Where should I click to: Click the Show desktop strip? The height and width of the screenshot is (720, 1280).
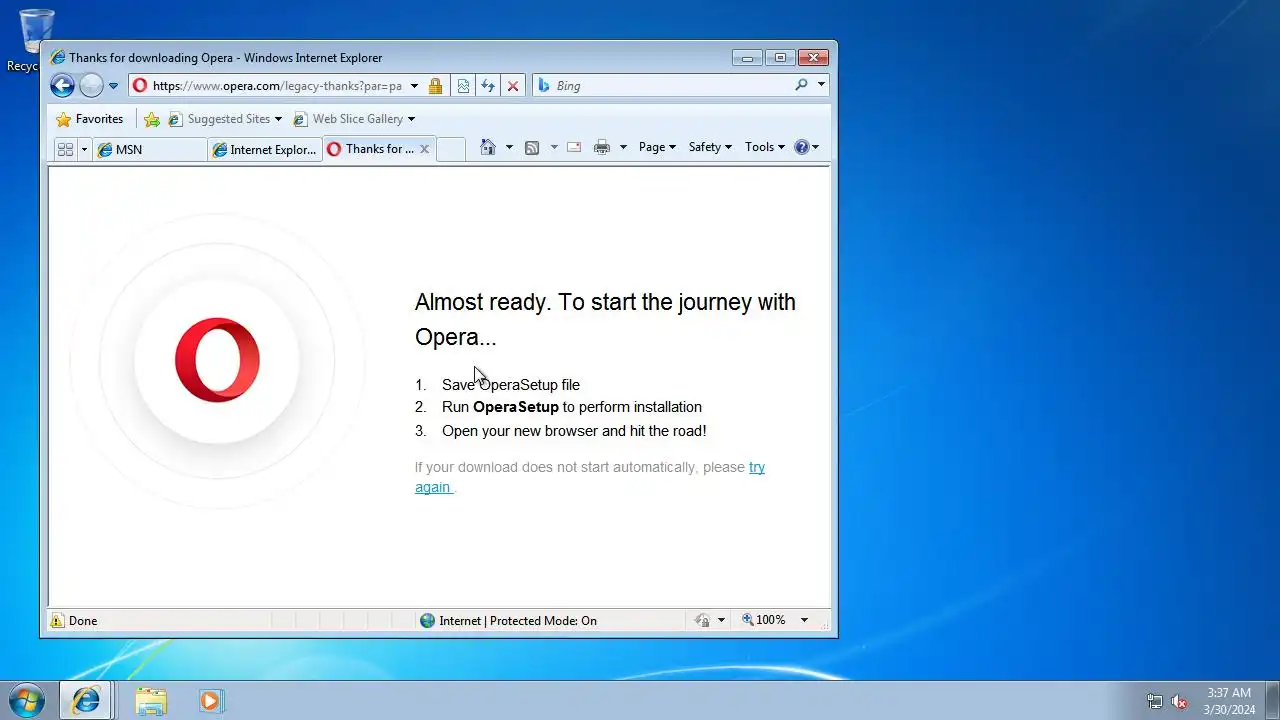(1272, 700)
